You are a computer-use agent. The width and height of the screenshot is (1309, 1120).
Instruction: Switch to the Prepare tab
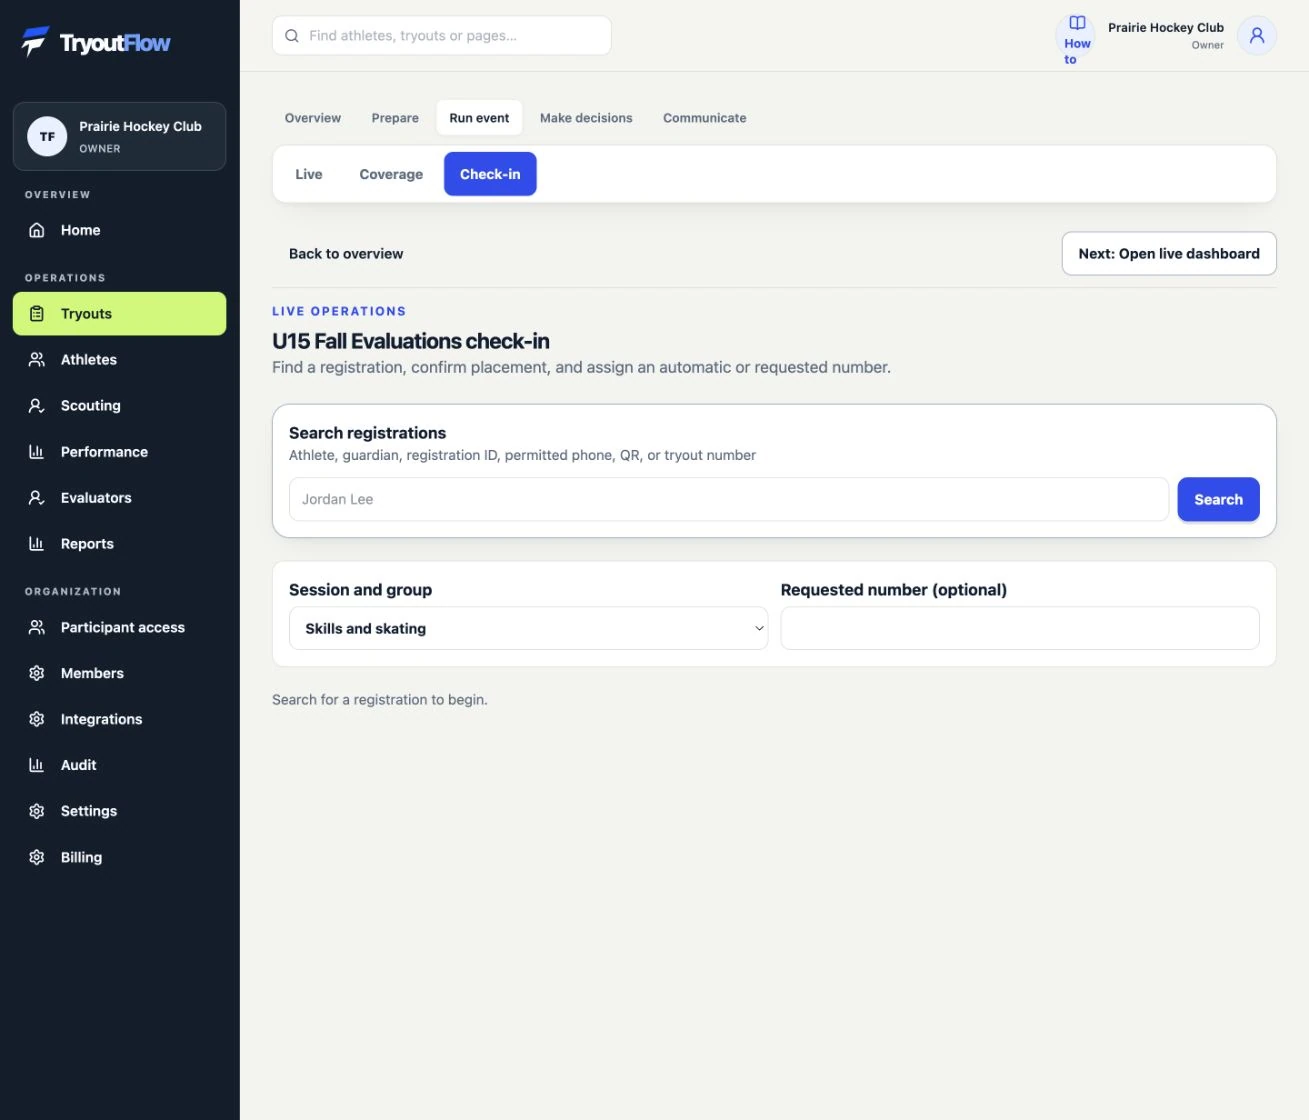tap(395, 118)
